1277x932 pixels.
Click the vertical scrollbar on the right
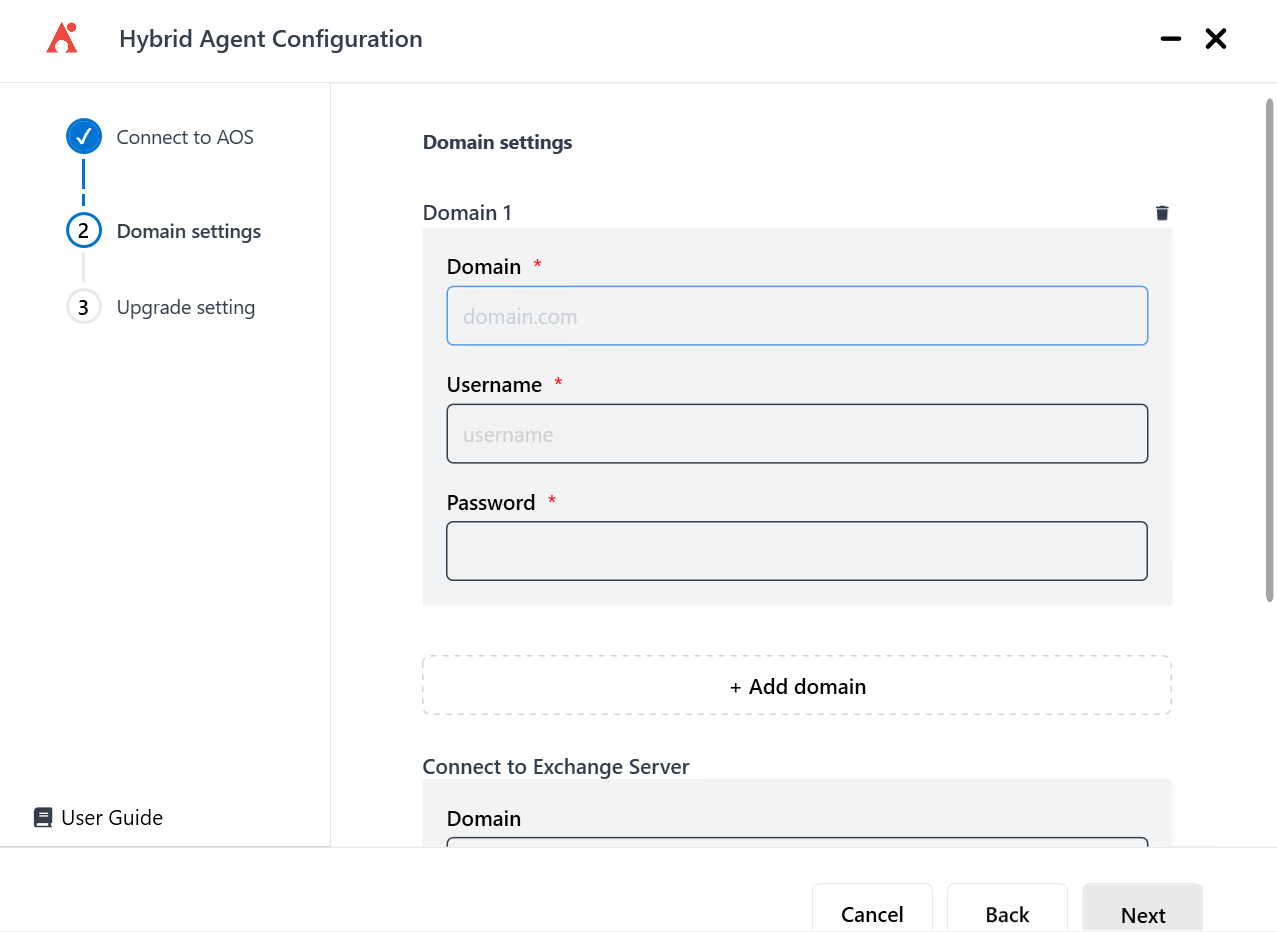tap(1270, 350)
